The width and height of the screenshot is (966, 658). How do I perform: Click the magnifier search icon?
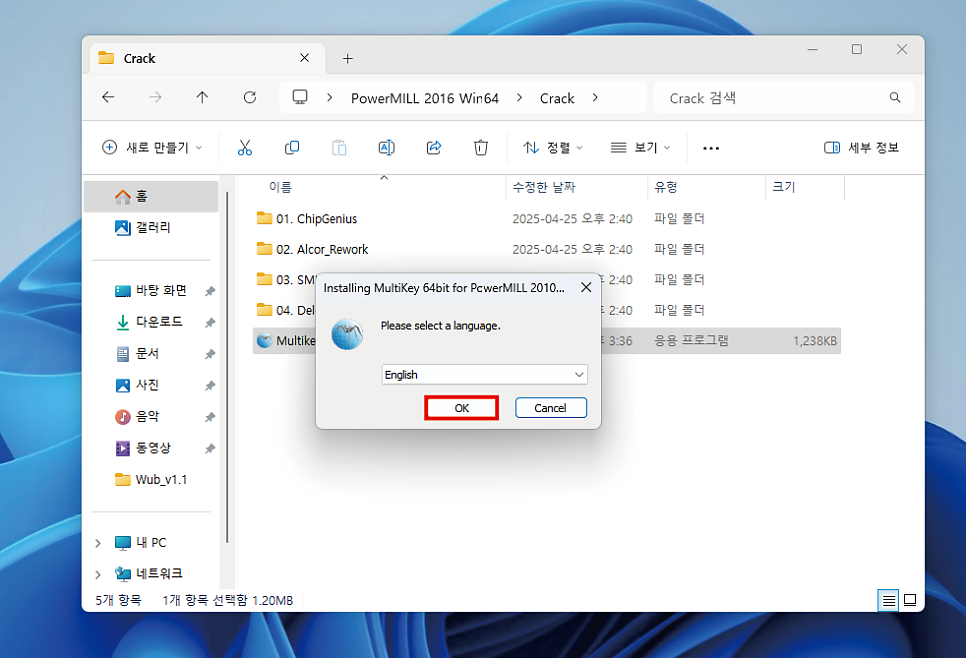click(x=895, y=97)
